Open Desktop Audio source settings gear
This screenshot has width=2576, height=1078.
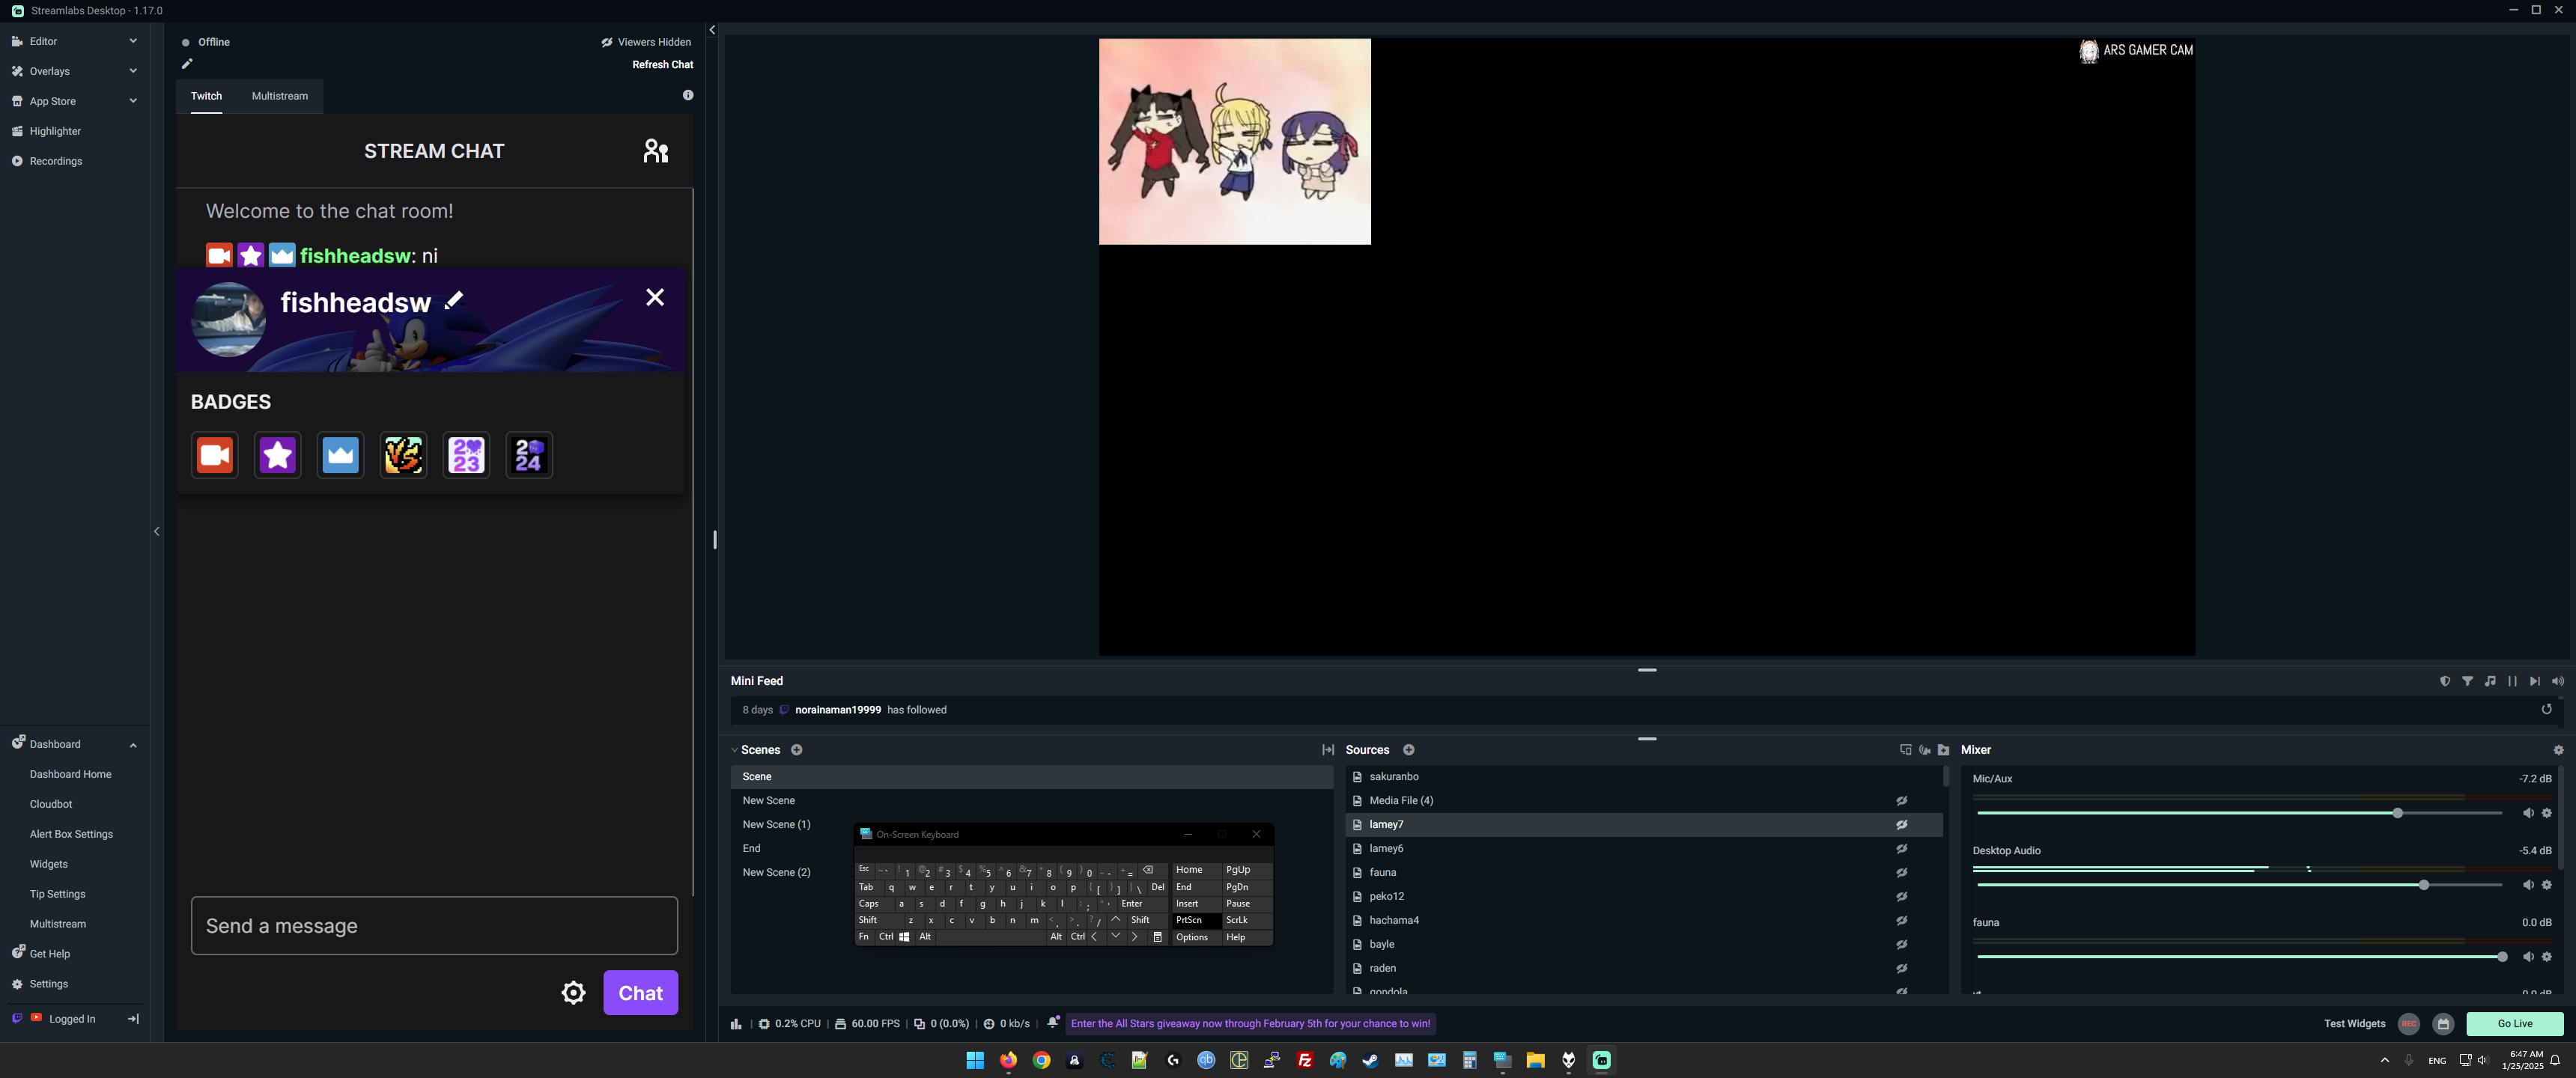(2547, 885)
